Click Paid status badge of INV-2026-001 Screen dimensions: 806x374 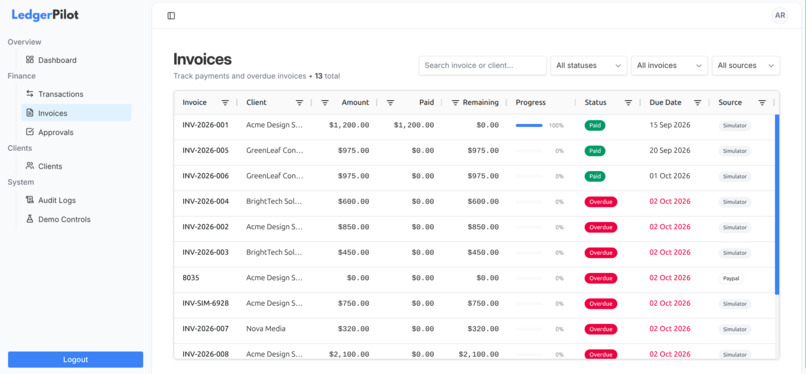pyautogui.click(x=595, y=125)
